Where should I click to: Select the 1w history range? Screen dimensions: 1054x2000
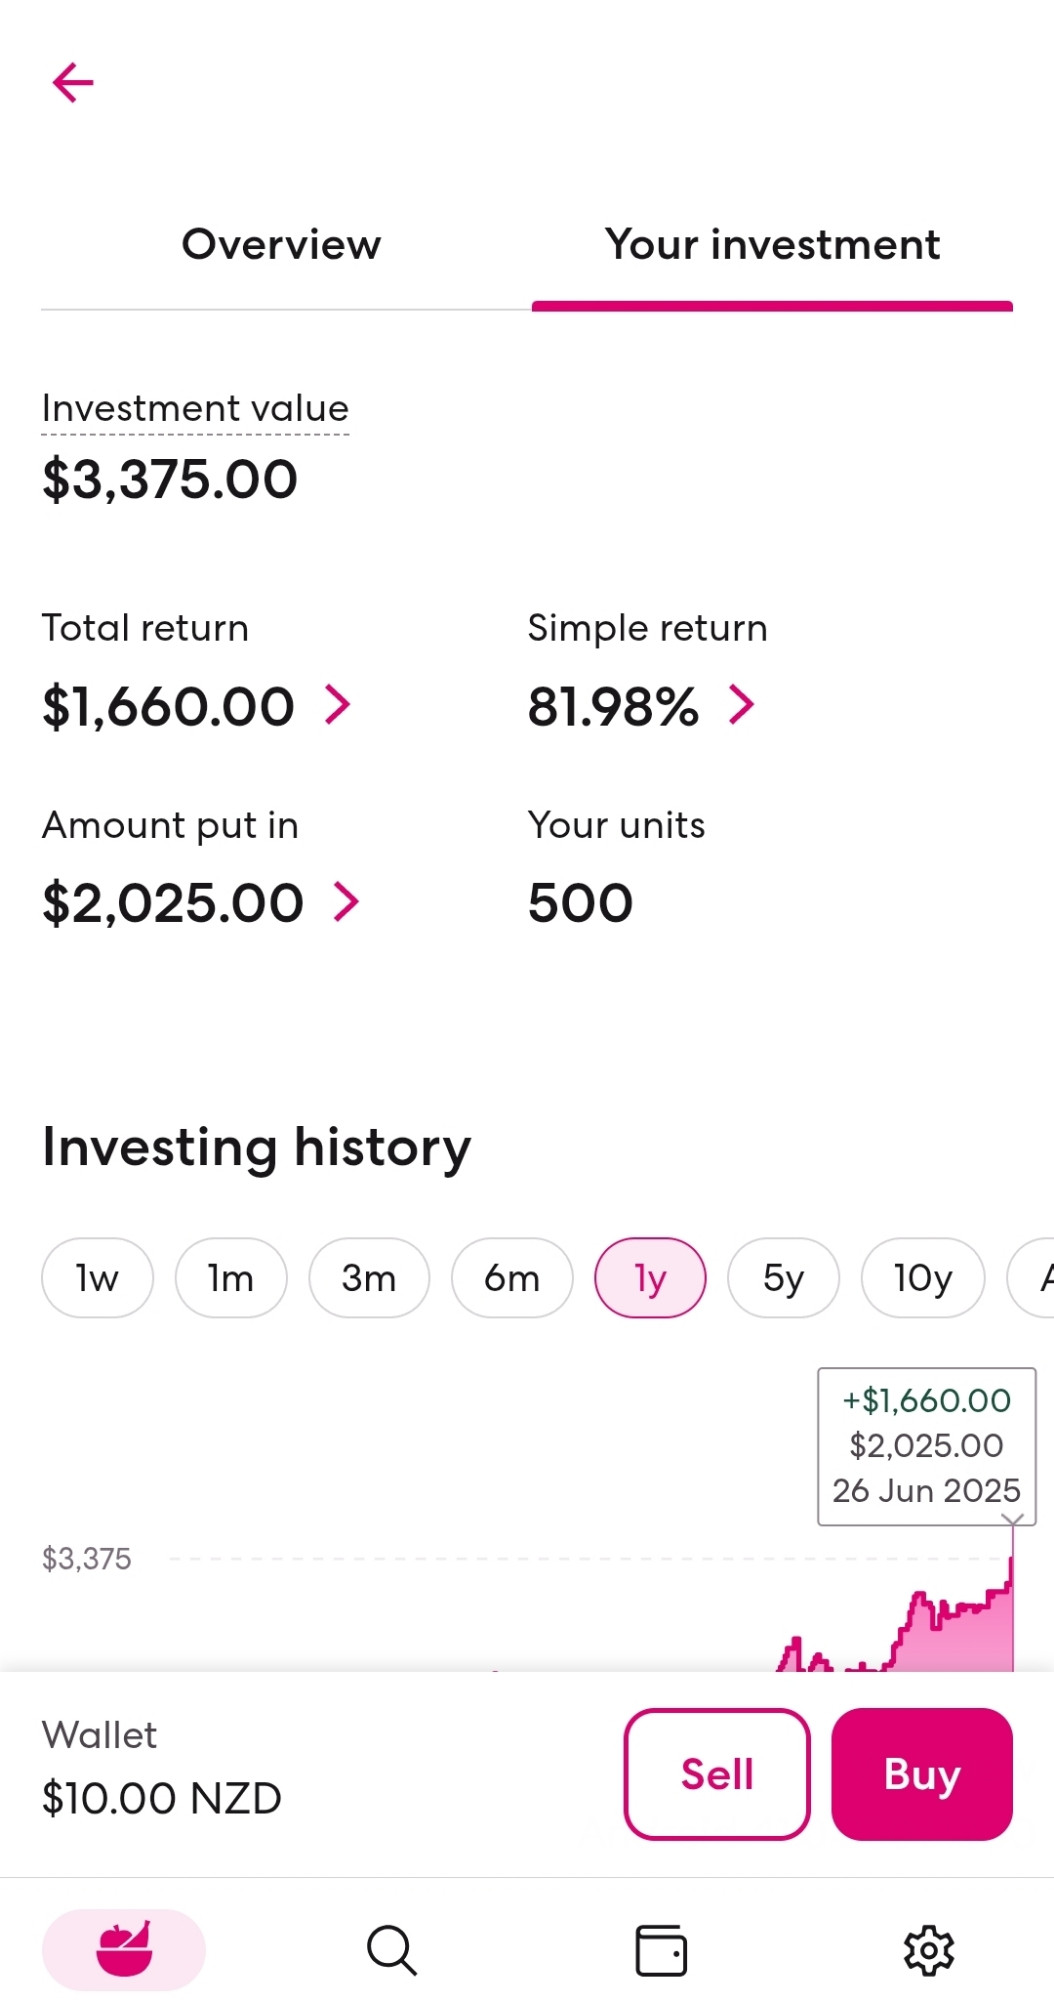click(x=97, y=1278)
